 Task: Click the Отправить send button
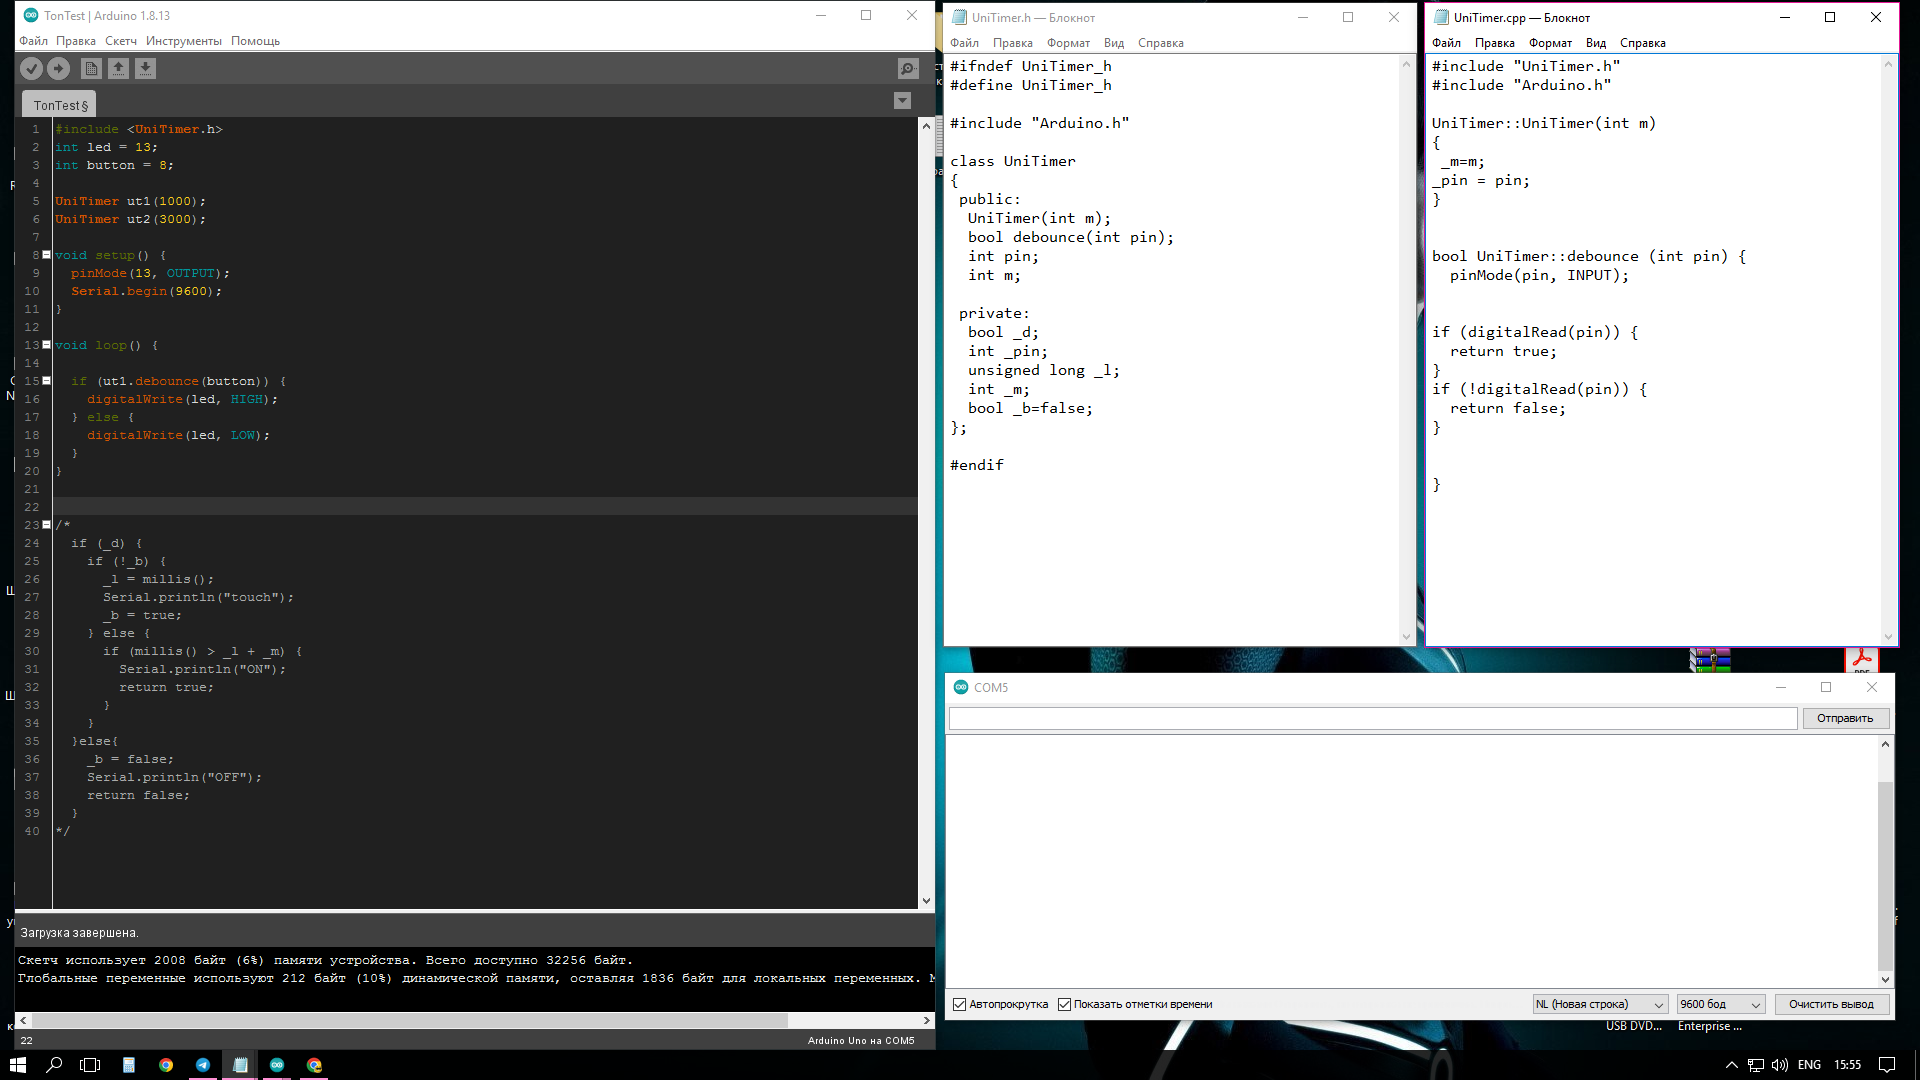pos(1845,718)
